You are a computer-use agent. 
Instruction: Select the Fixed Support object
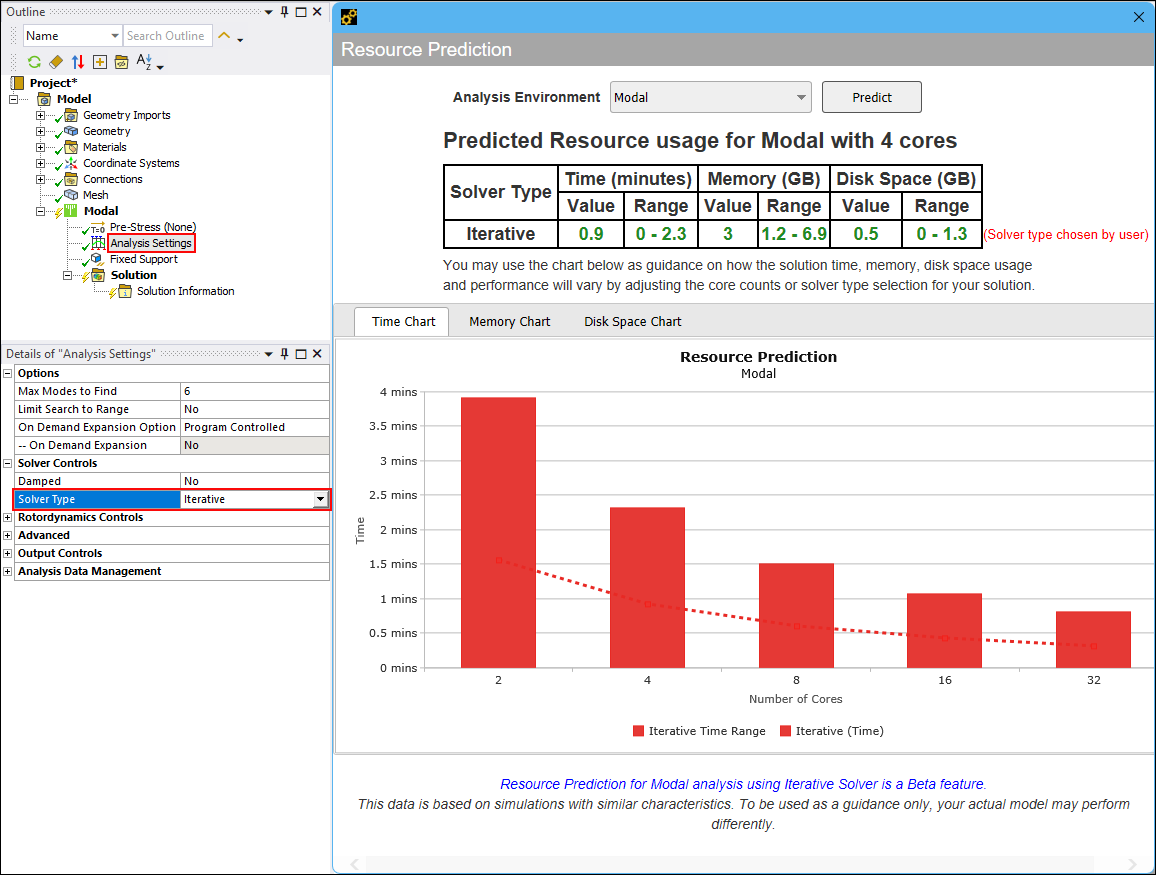click(x=144, y=259)
